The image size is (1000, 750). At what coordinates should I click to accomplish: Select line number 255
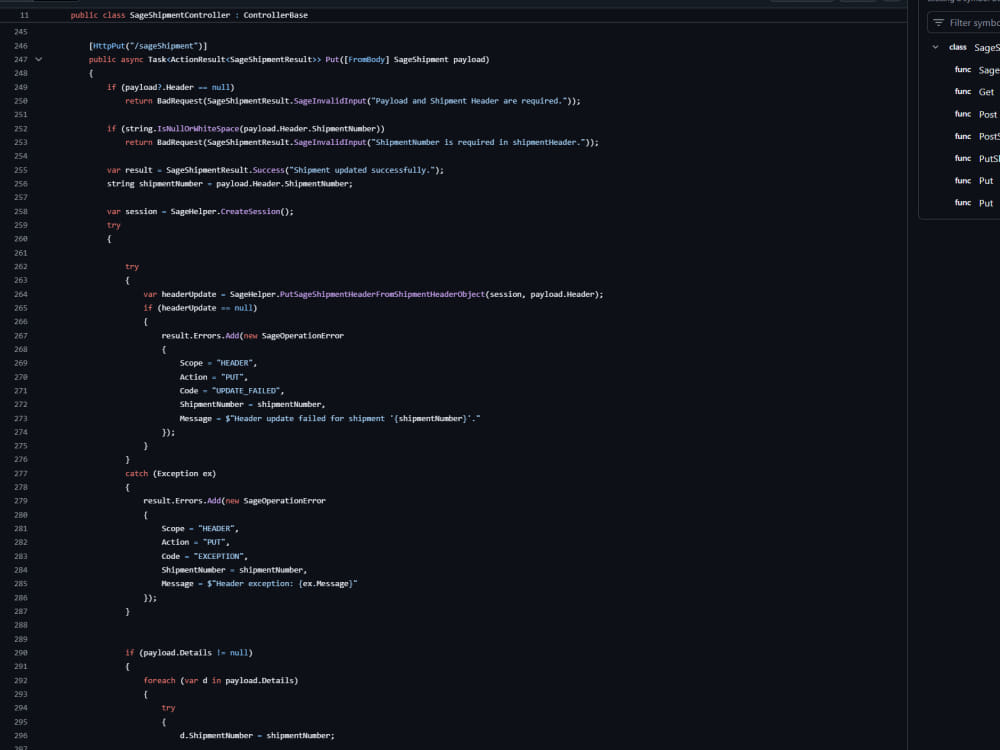tap(21, 170)
